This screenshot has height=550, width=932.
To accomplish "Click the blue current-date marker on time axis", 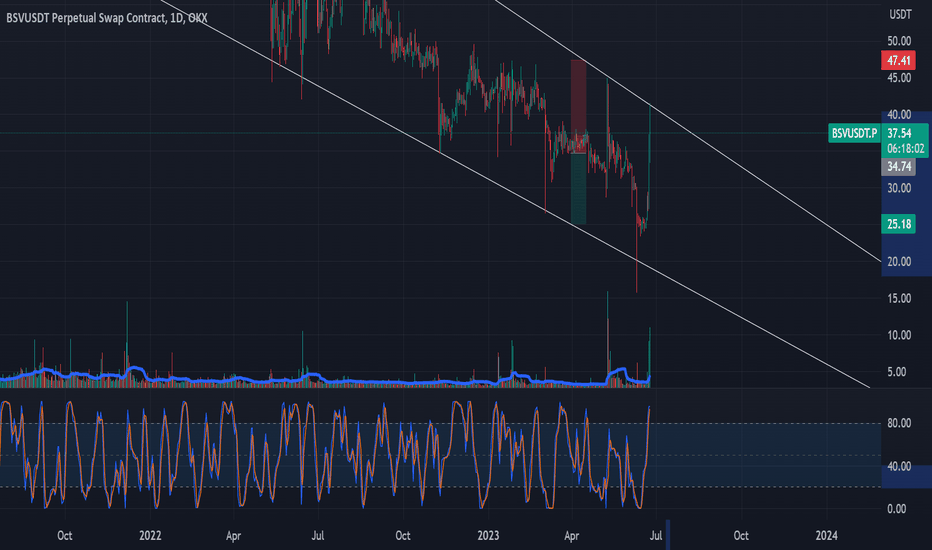I will (x=668, y=535).
